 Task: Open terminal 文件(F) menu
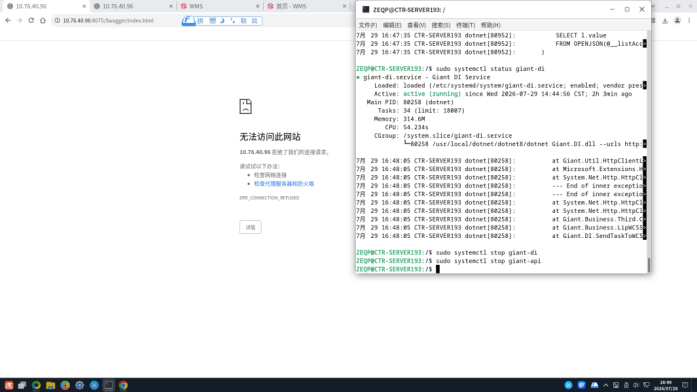[368, 25]
